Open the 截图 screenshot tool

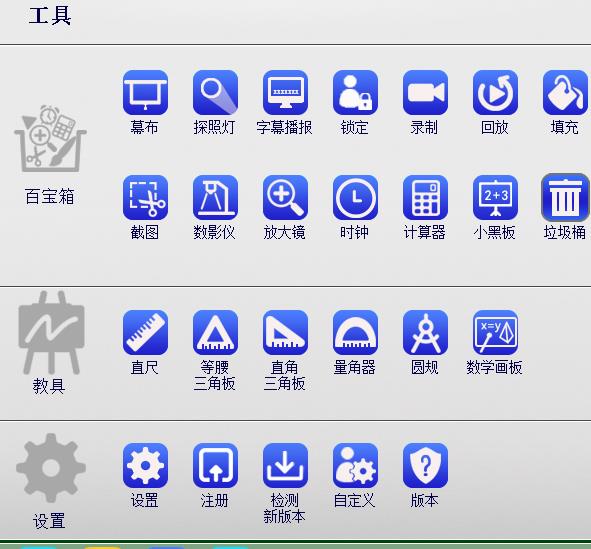(145, 197)
